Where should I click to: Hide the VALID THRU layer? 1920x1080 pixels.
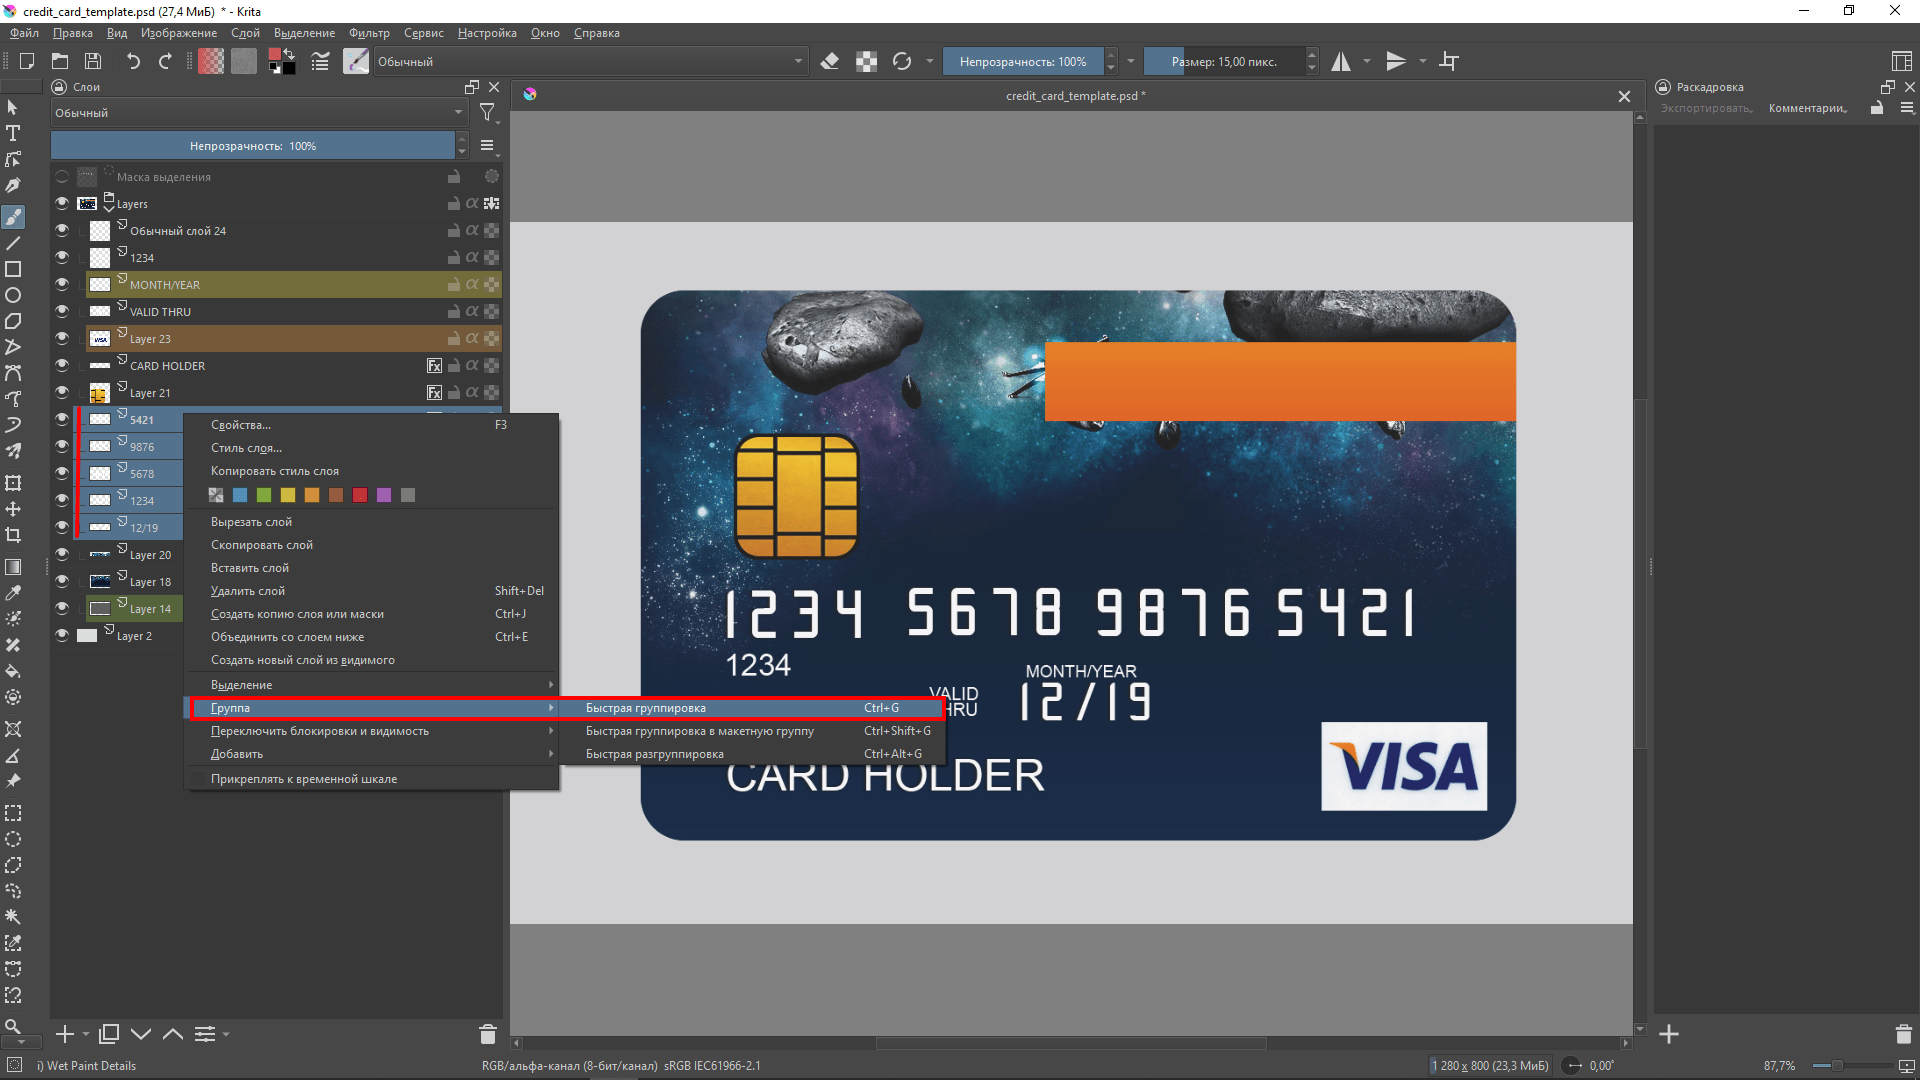coord(62,311)
